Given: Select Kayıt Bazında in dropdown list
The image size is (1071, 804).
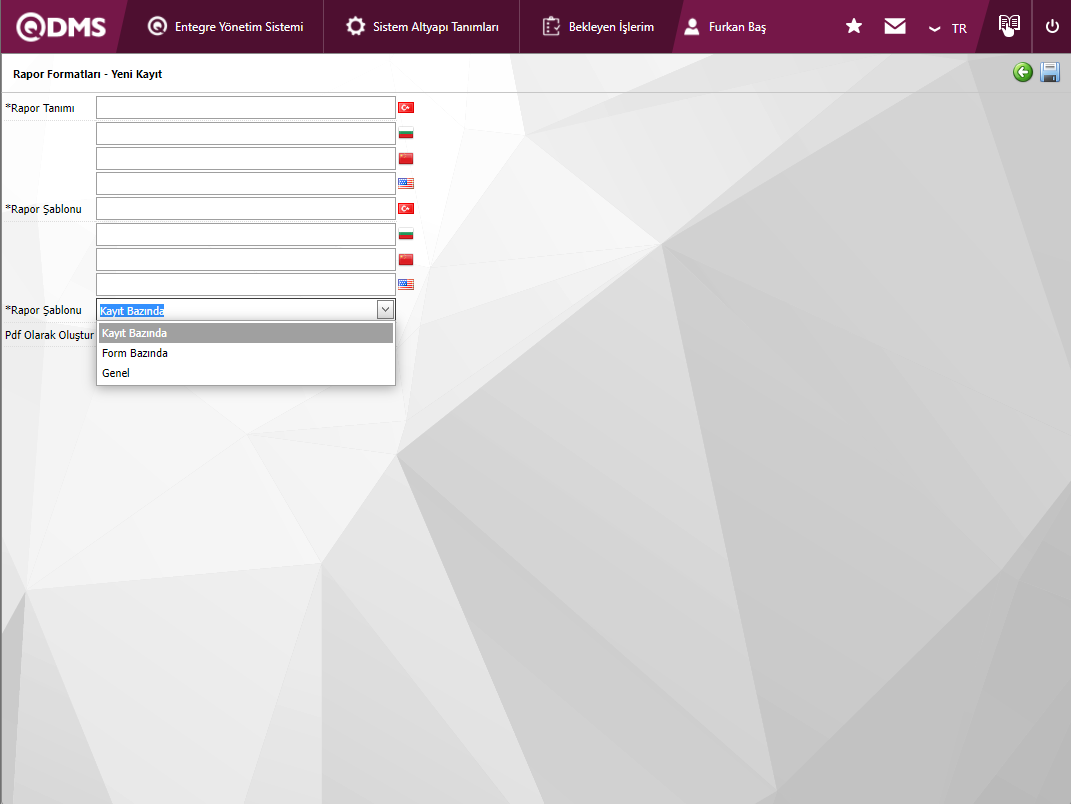Looking at the screenshot, I should pyautogui.click(x=246, y=333).
